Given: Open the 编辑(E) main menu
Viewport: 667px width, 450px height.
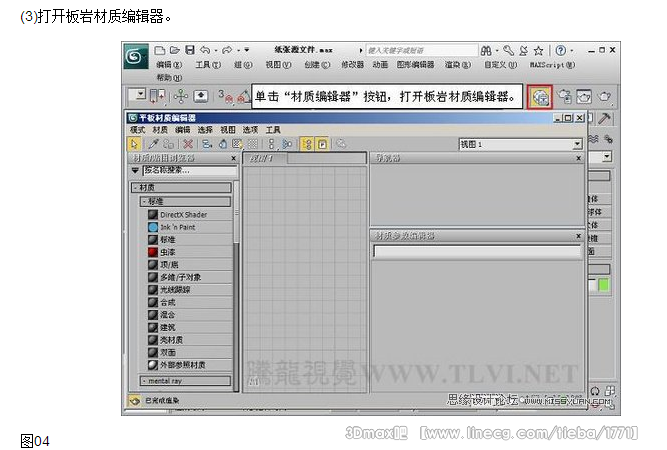Looking at the screenshot, I should click(169, 65).
